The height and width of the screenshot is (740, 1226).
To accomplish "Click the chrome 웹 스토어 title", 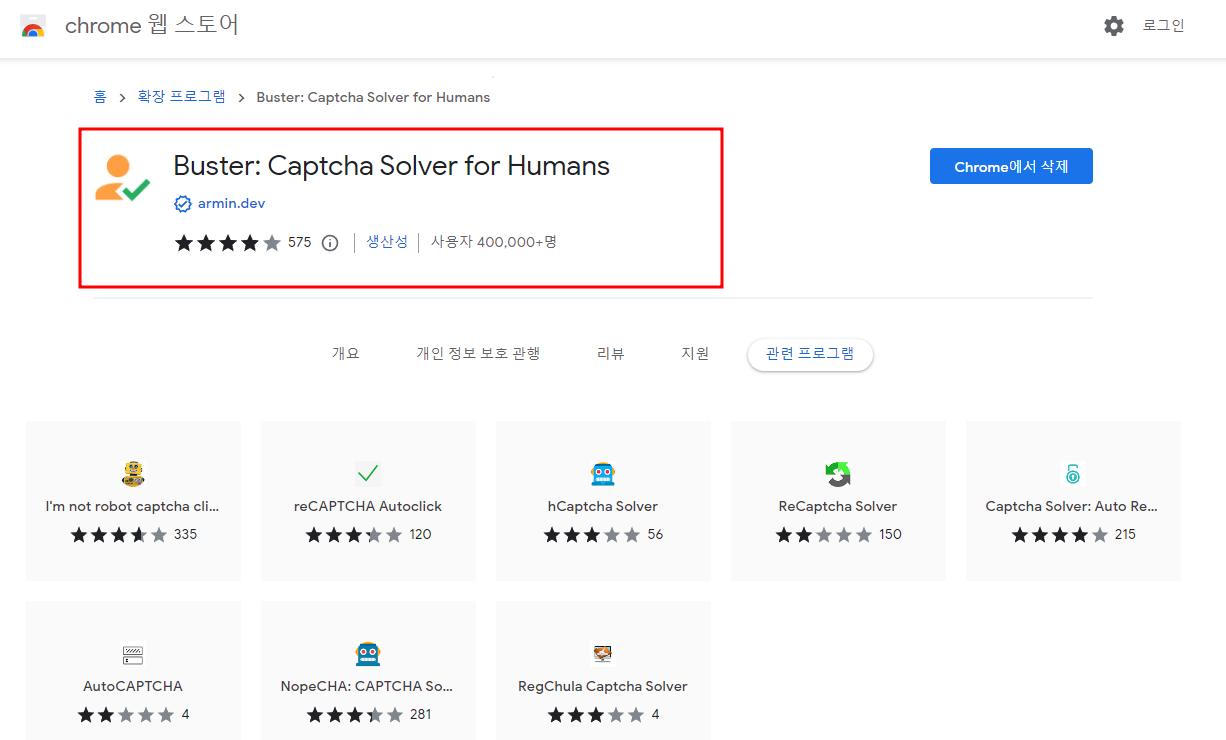I will click(152, 26).
